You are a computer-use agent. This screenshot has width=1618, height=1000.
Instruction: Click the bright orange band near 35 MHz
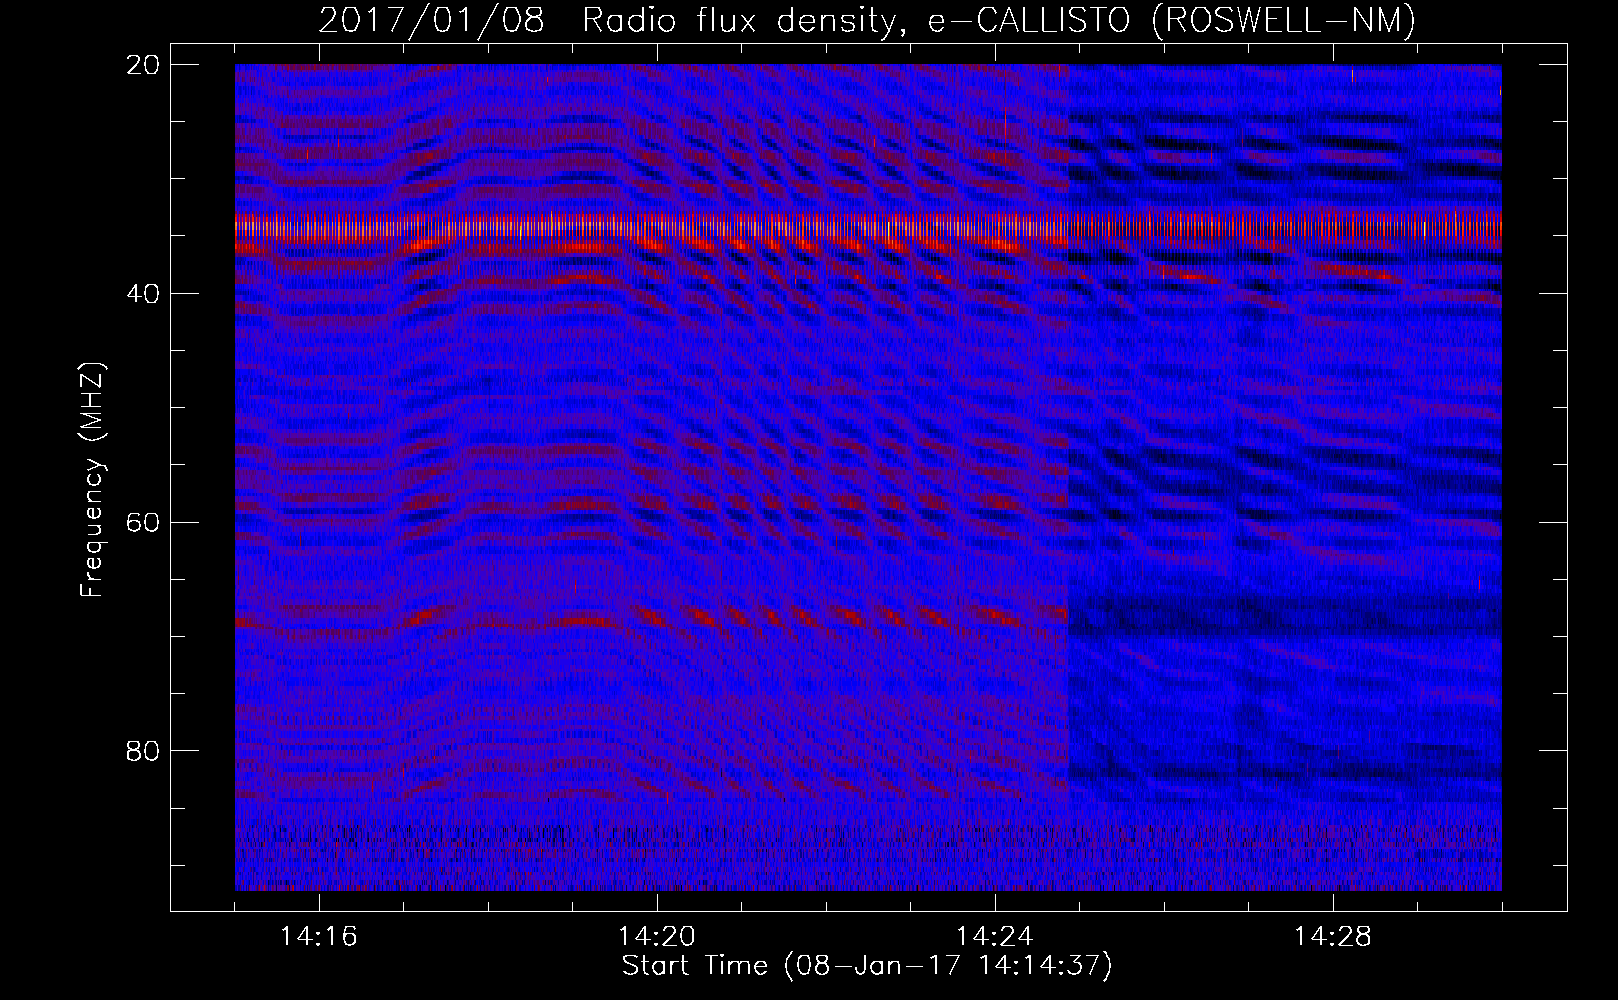click(x=868, y=228)
